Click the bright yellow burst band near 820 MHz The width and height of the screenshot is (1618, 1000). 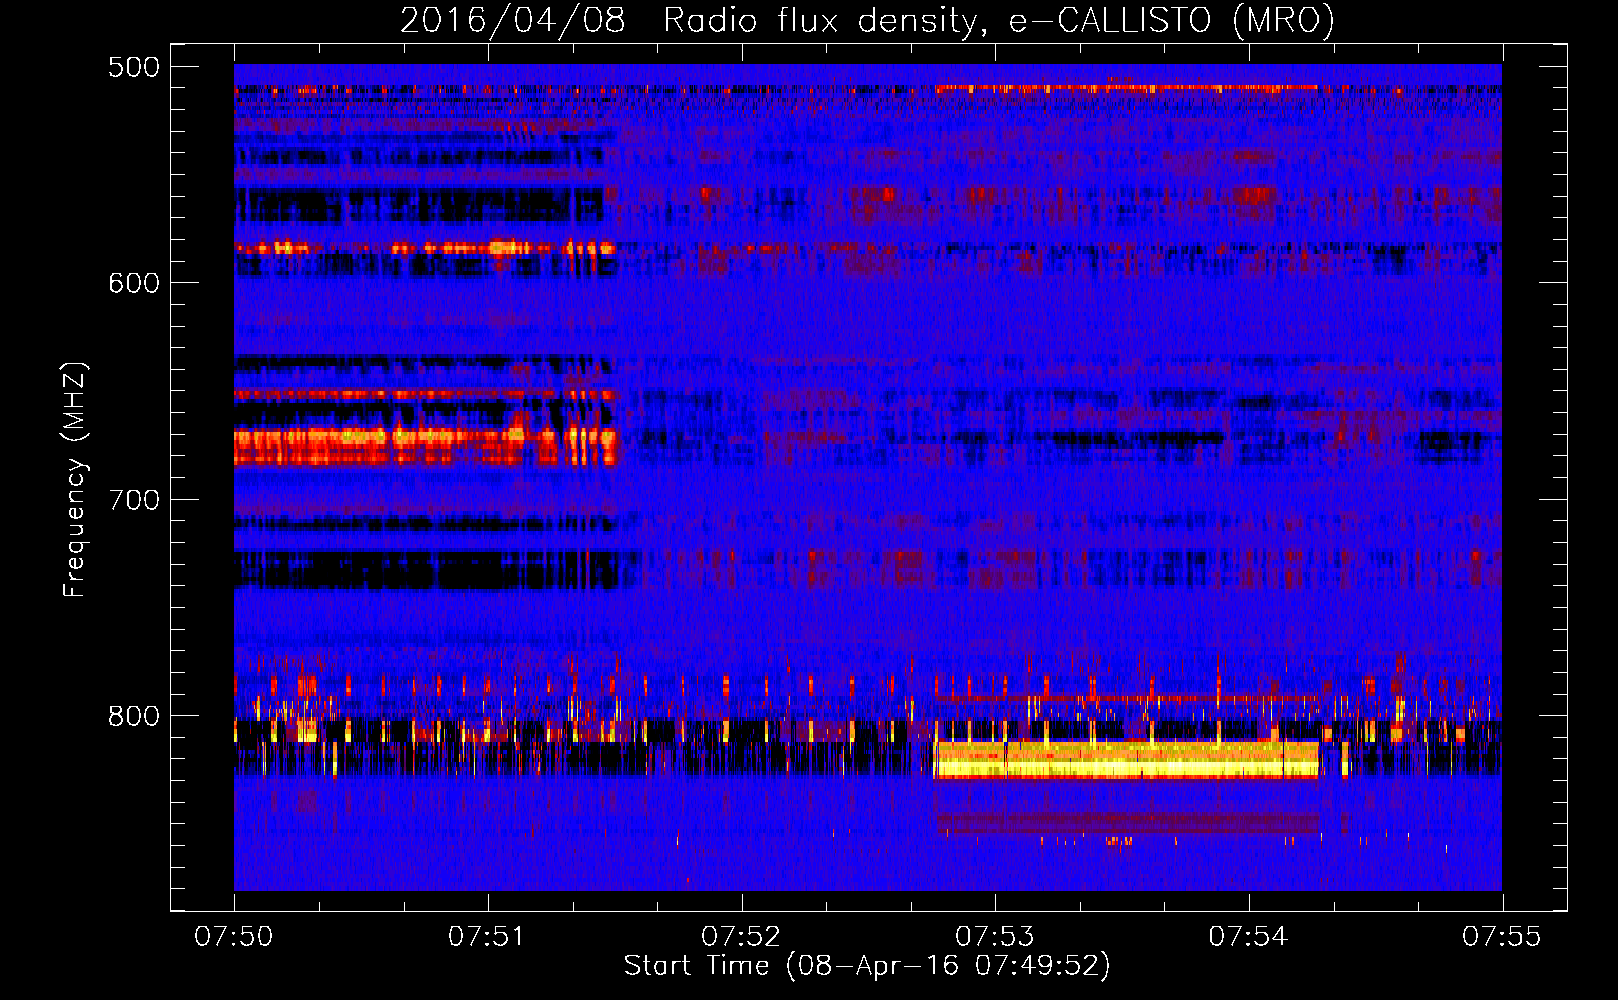click(1127, 760)
